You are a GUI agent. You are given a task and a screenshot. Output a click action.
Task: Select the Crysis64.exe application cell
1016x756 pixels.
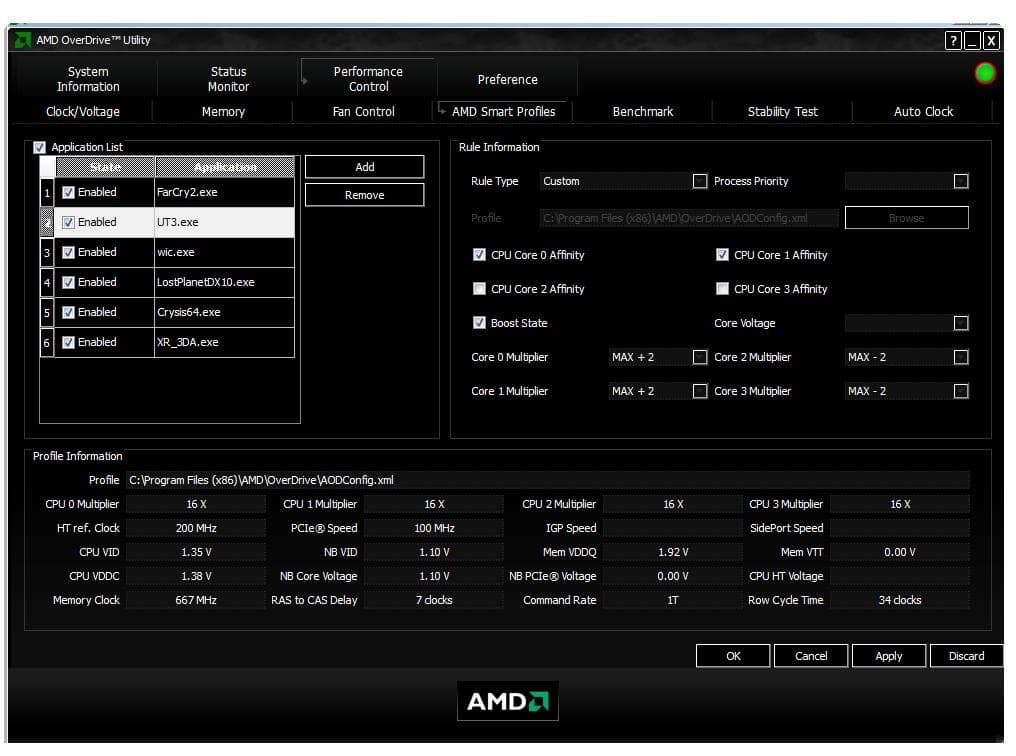224,312
